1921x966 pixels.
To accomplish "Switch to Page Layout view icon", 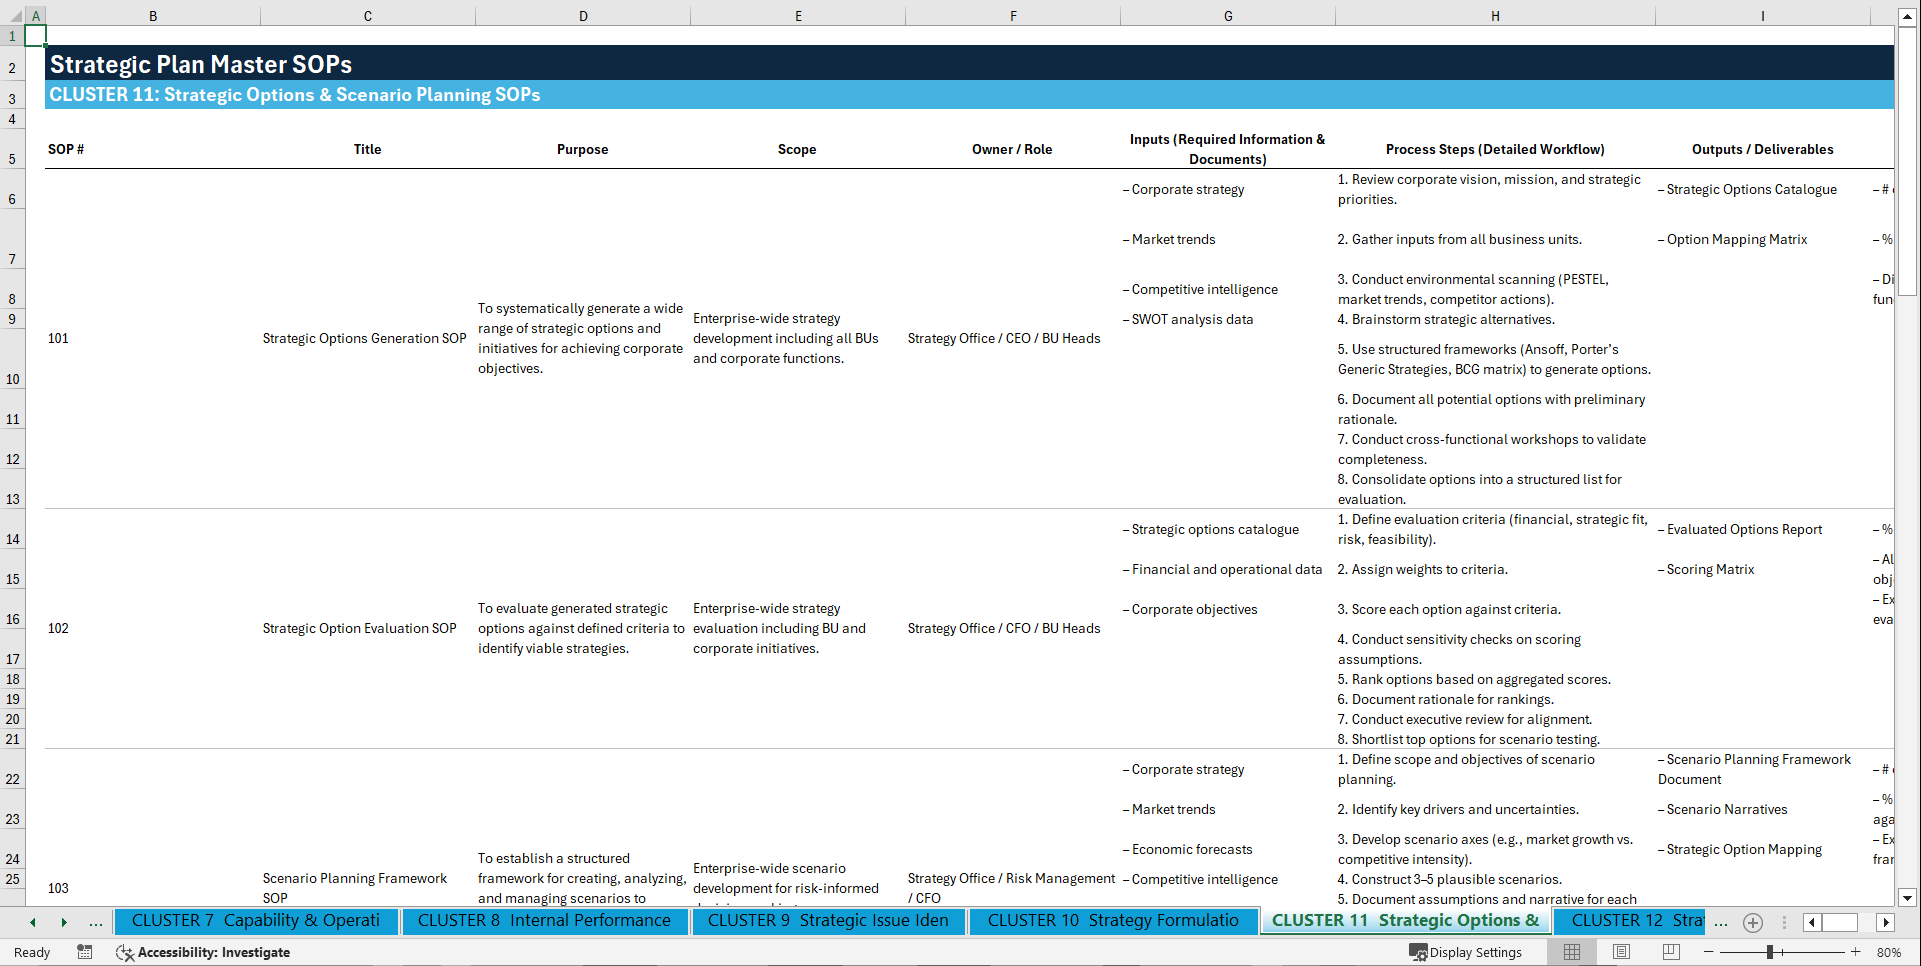I will point(1623,952).
